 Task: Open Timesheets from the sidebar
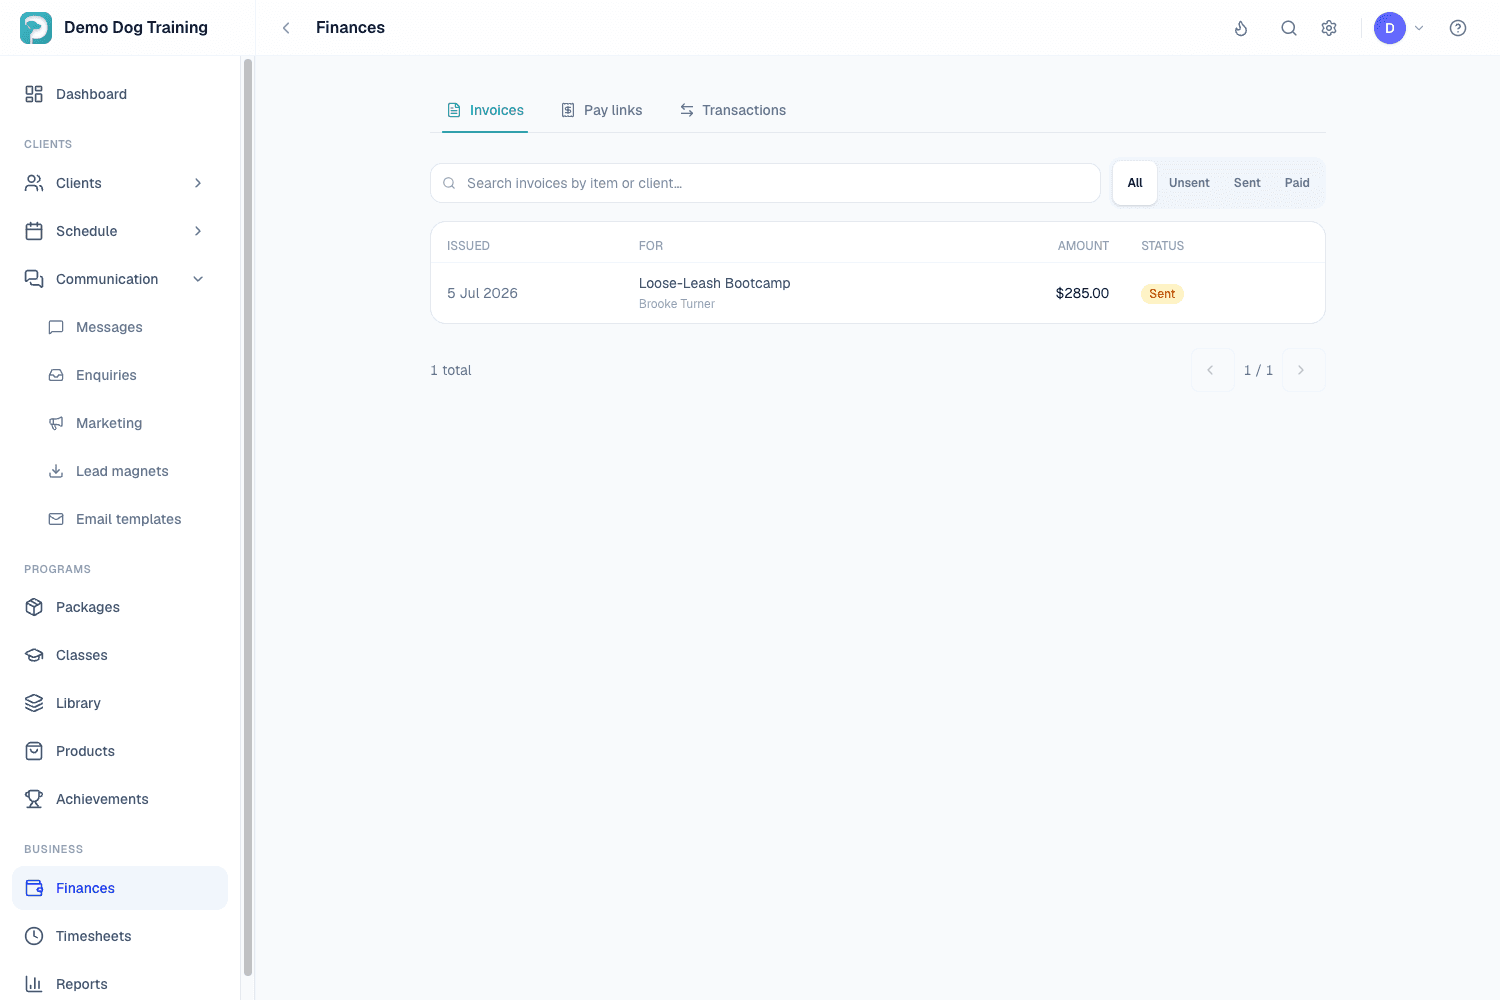(120, 936)
